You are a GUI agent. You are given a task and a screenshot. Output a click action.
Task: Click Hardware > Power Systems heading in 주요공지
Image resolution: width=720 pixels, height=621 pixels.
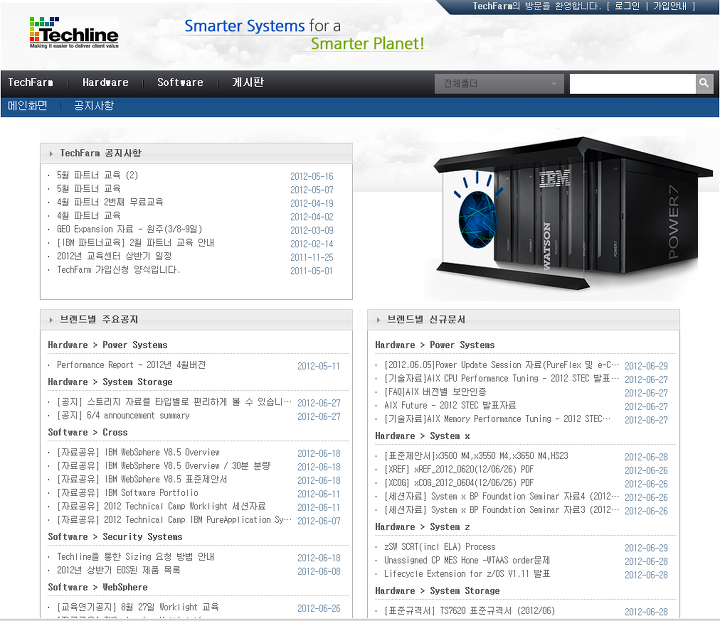(107, 345)
